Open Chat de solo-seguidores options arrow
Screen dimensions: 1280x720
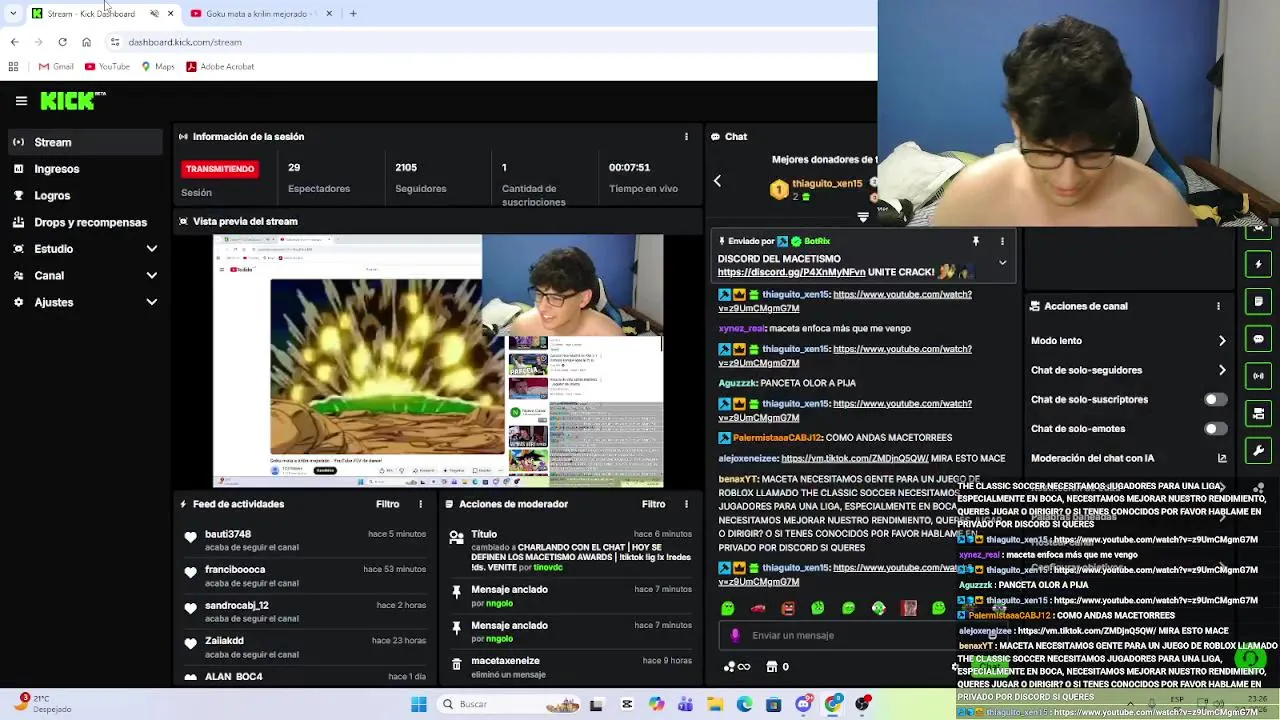(1222, 370)
